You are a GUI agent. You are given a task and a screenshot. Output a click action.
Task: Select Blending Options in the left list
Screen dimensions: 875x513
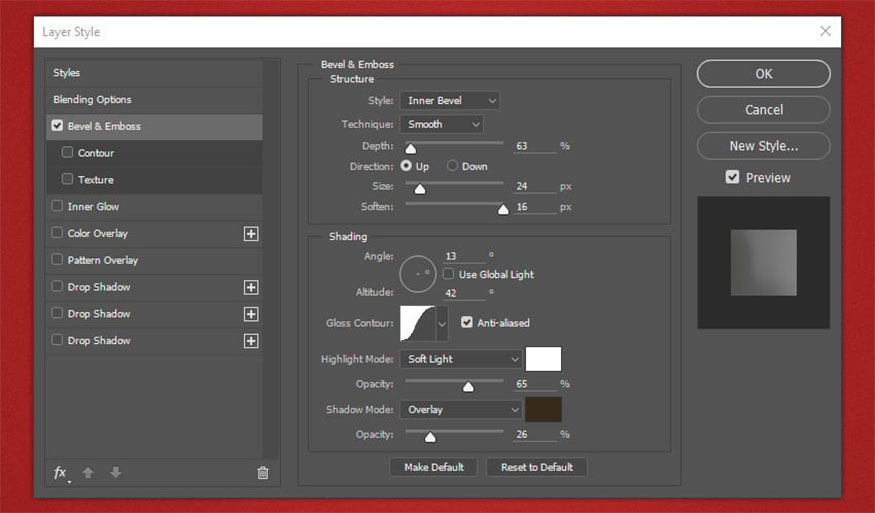(92, 100)
